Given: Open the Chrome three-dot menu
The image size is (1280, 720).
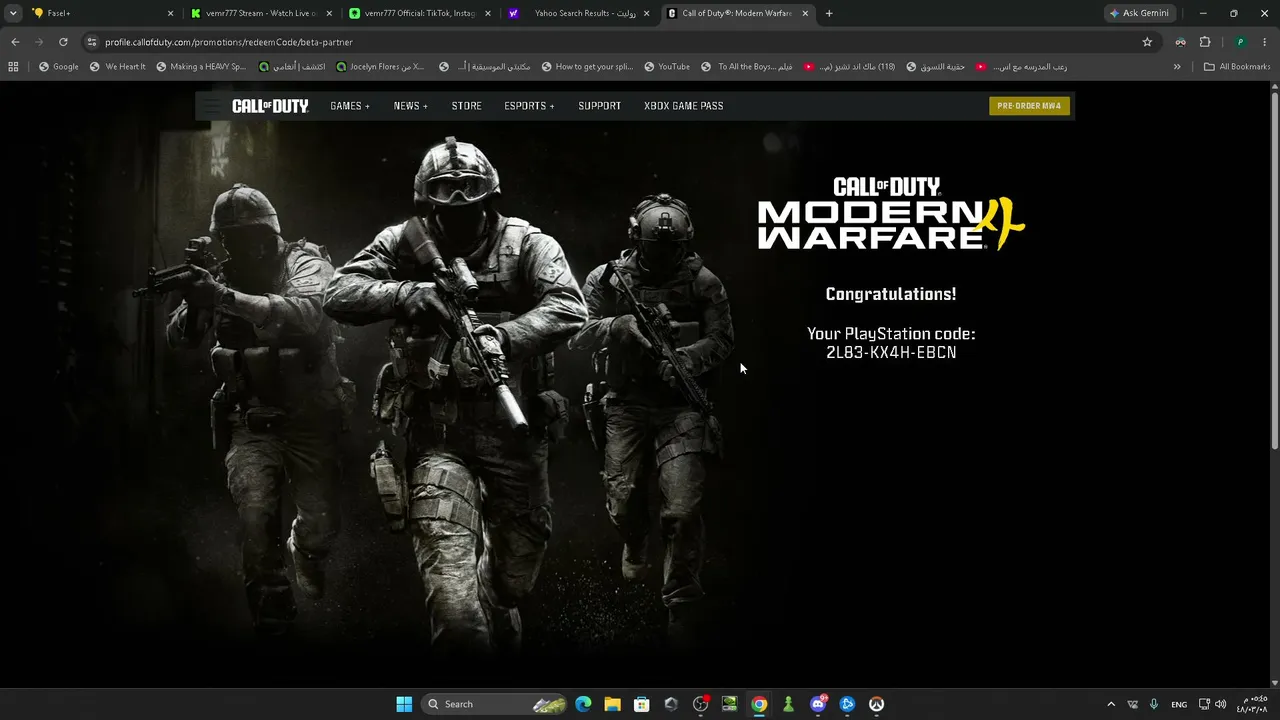Looking at the screenshot, I should pos(1265,42).
